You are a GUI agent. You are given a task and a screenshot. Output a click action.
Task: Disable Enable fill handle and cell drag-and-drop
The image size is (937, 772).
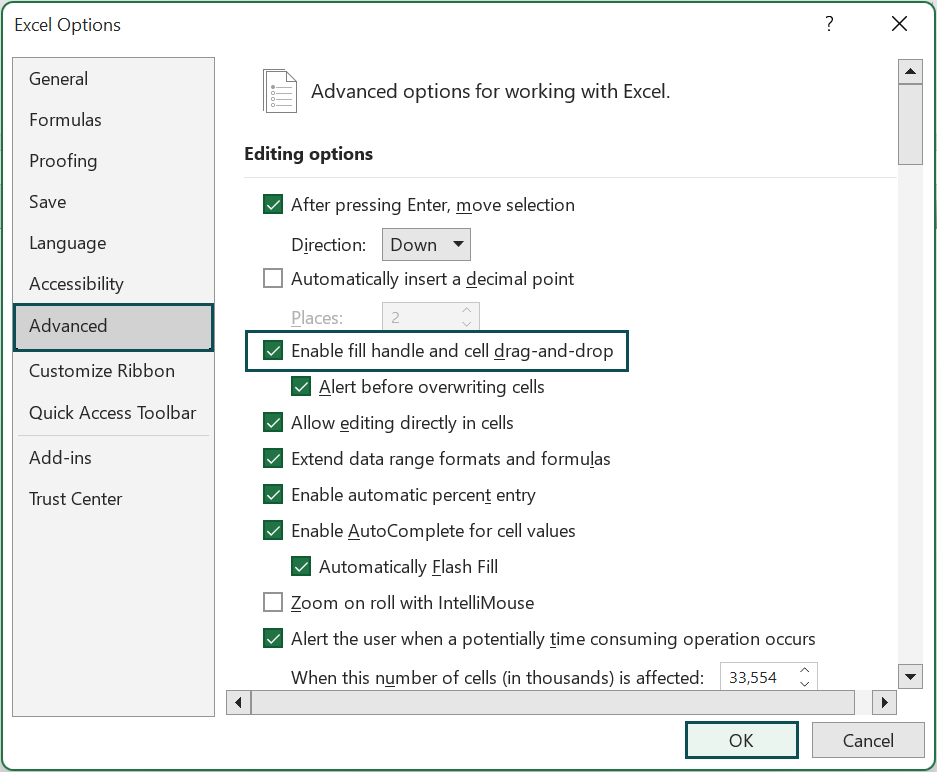click(x=273, y=351)
